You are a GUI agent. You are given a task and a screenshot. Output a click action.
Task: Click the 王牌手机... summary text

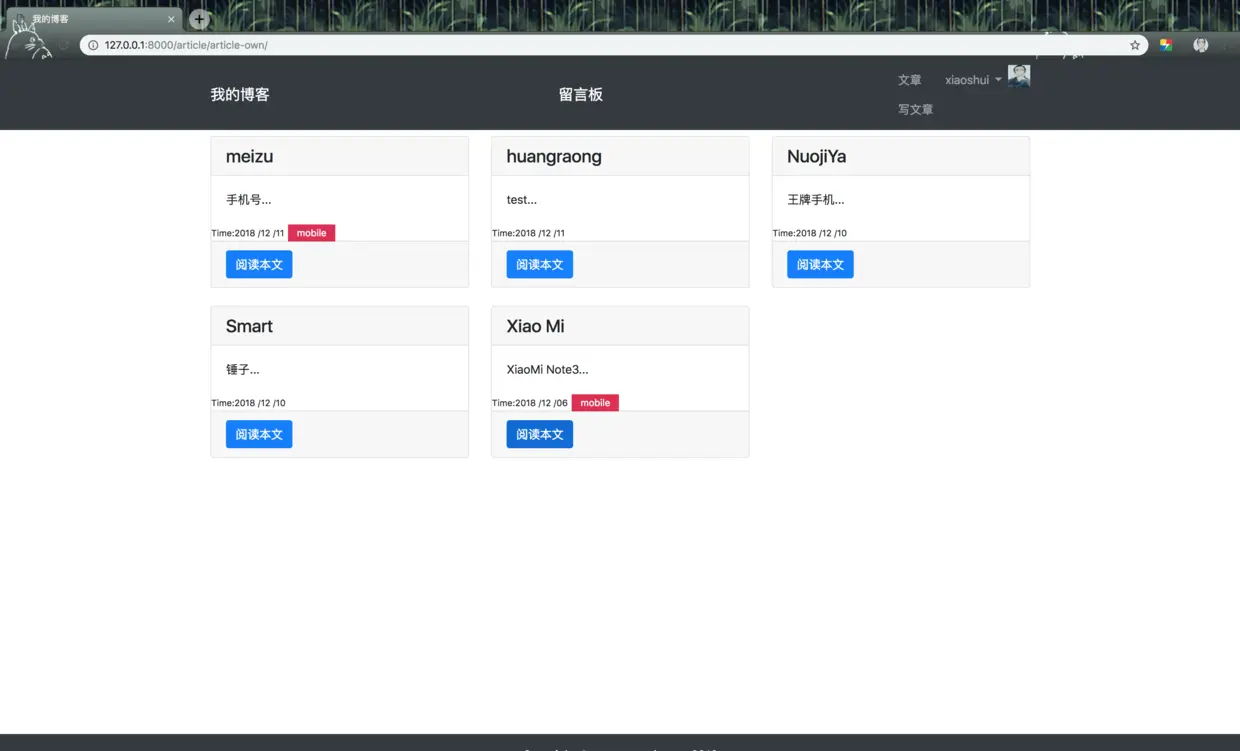(x=816, y=200)
